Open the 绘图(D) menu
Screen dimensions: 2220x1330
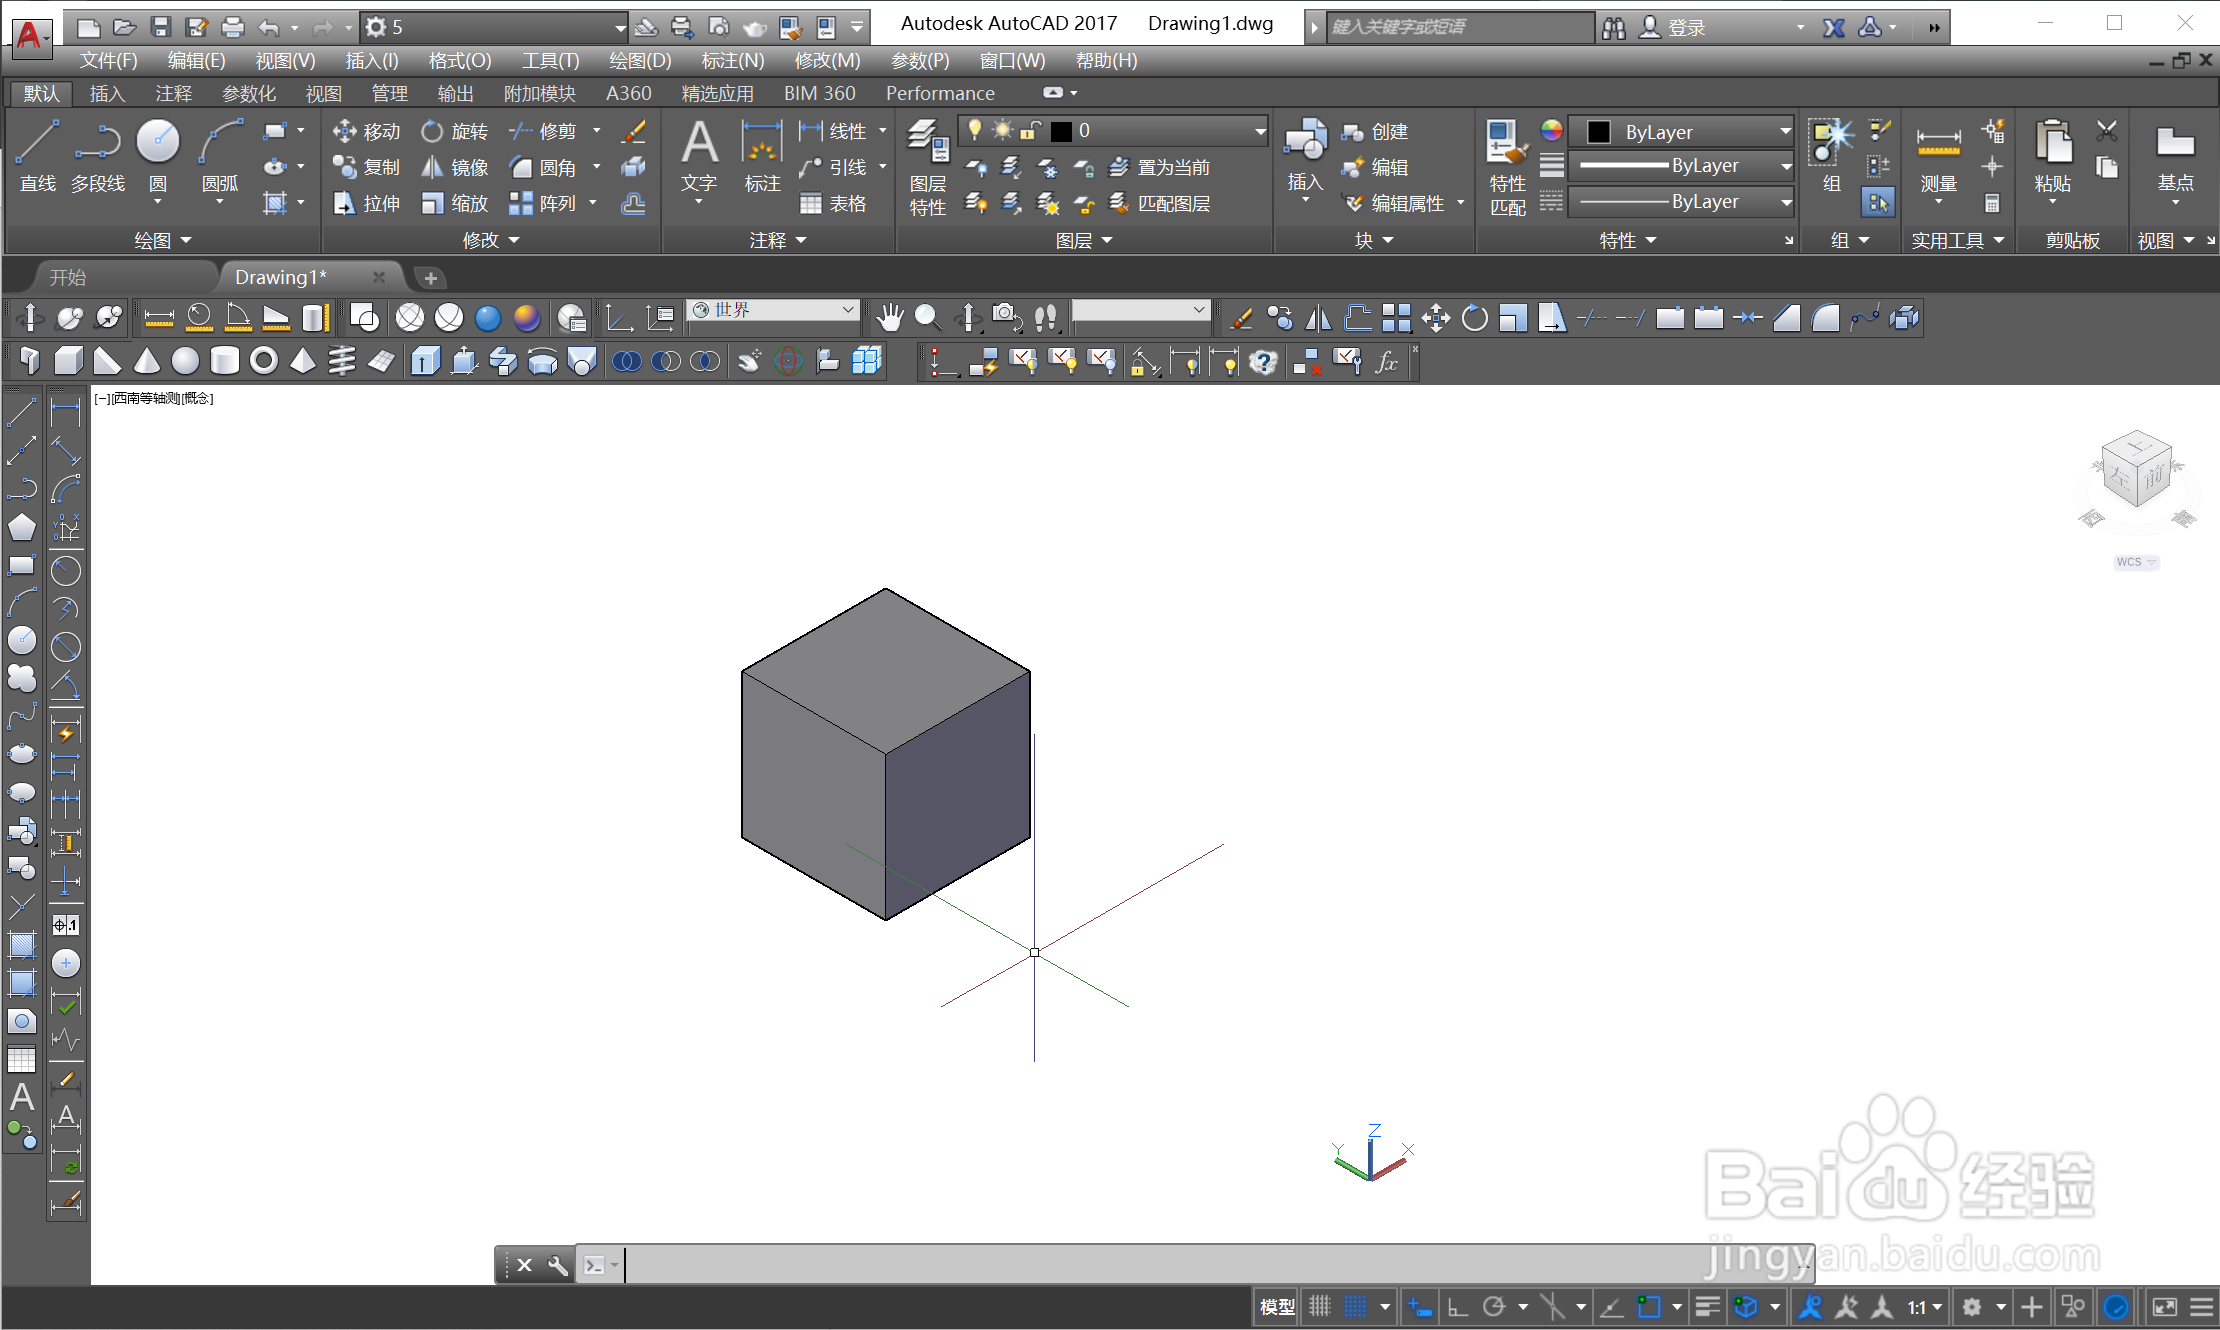click(x=640, y=61)
